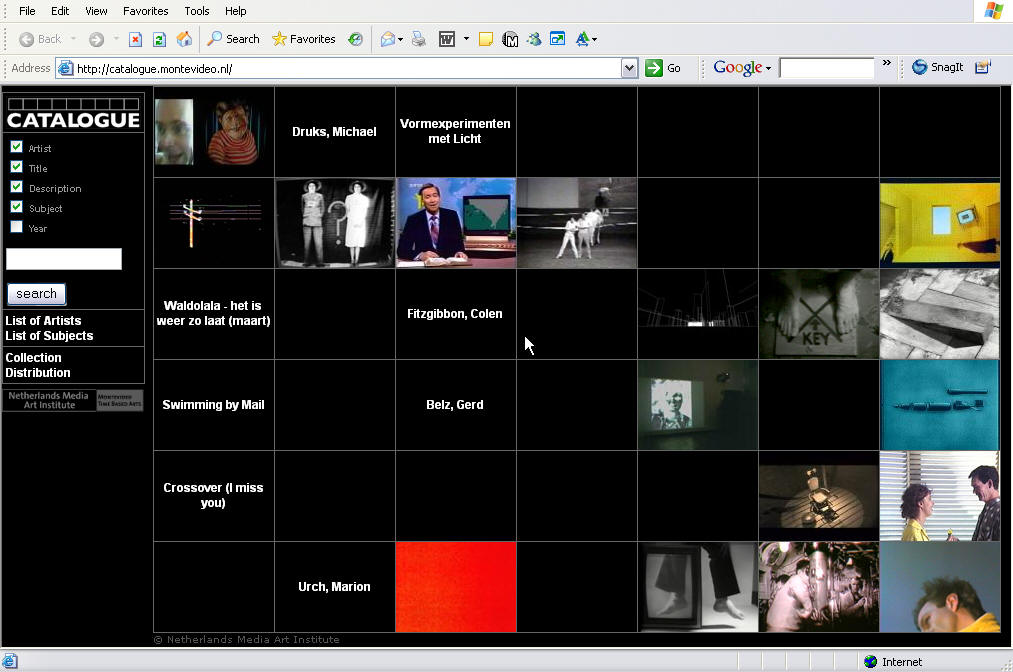Click the Stop loading icon in toolbar
The height and width of the screenshot is (672, 1013).
135,39
